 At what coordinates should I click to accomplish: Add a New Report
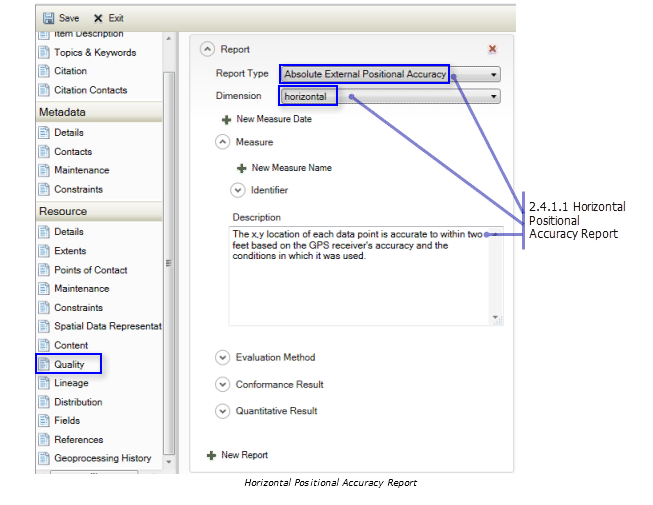[x=244, y=455]
